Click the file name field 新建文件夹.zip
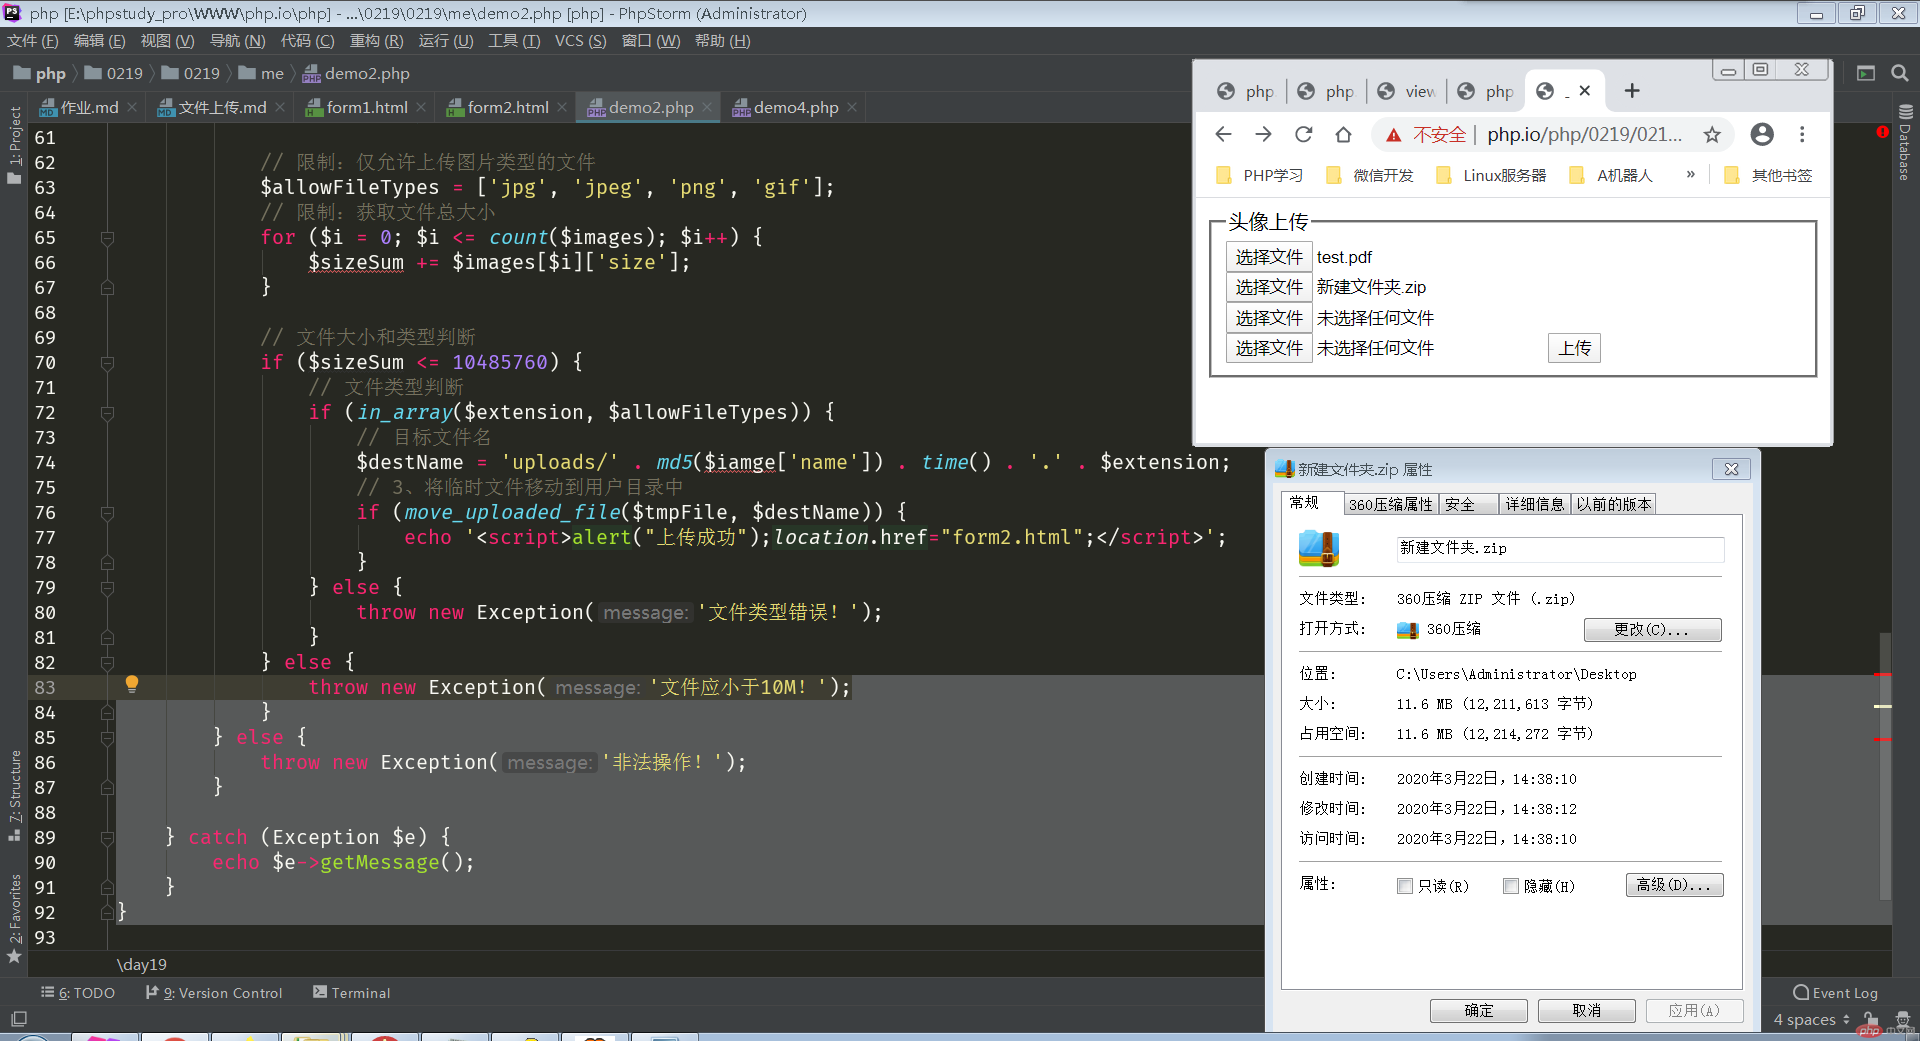Image resolution: width=1920 pixels, height=1041 pixels. point(1559,548)
